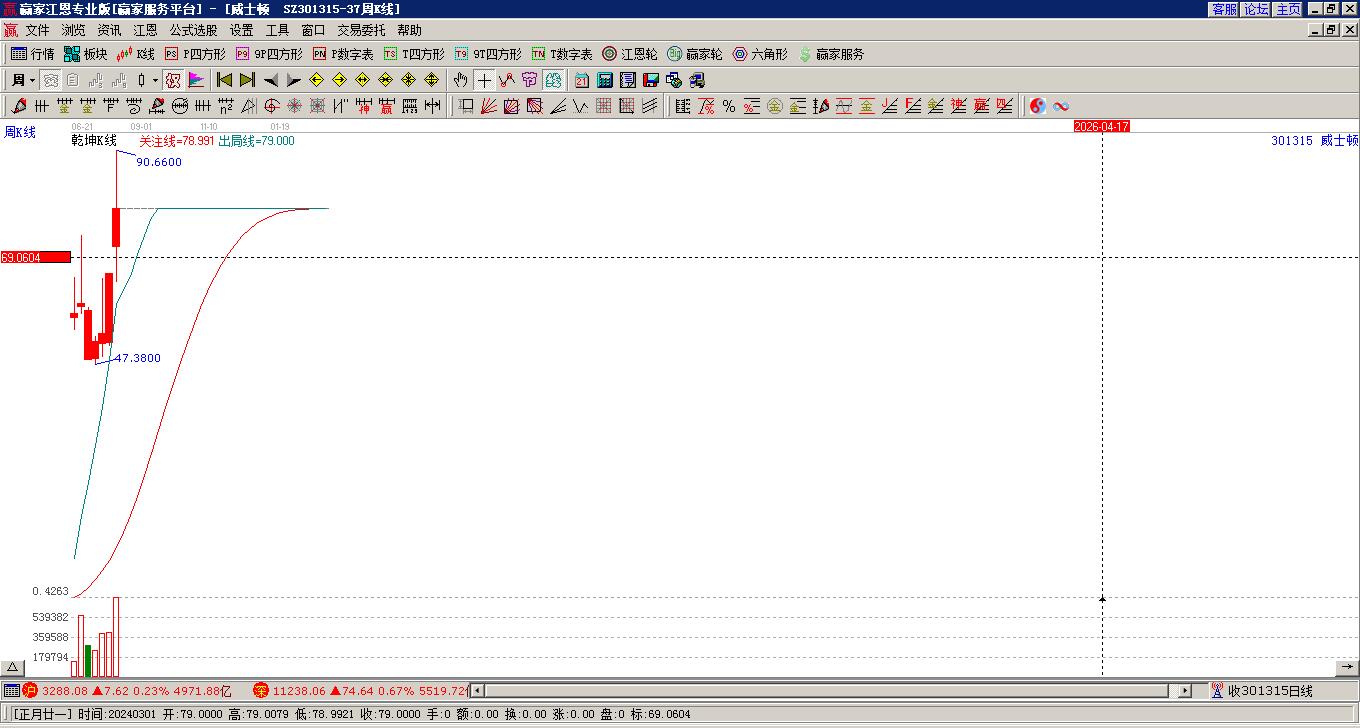Image resolution: width=1360 pixels, height=728 pixels.
Task: Open the P四方形 tool
Action: [195, 54]
